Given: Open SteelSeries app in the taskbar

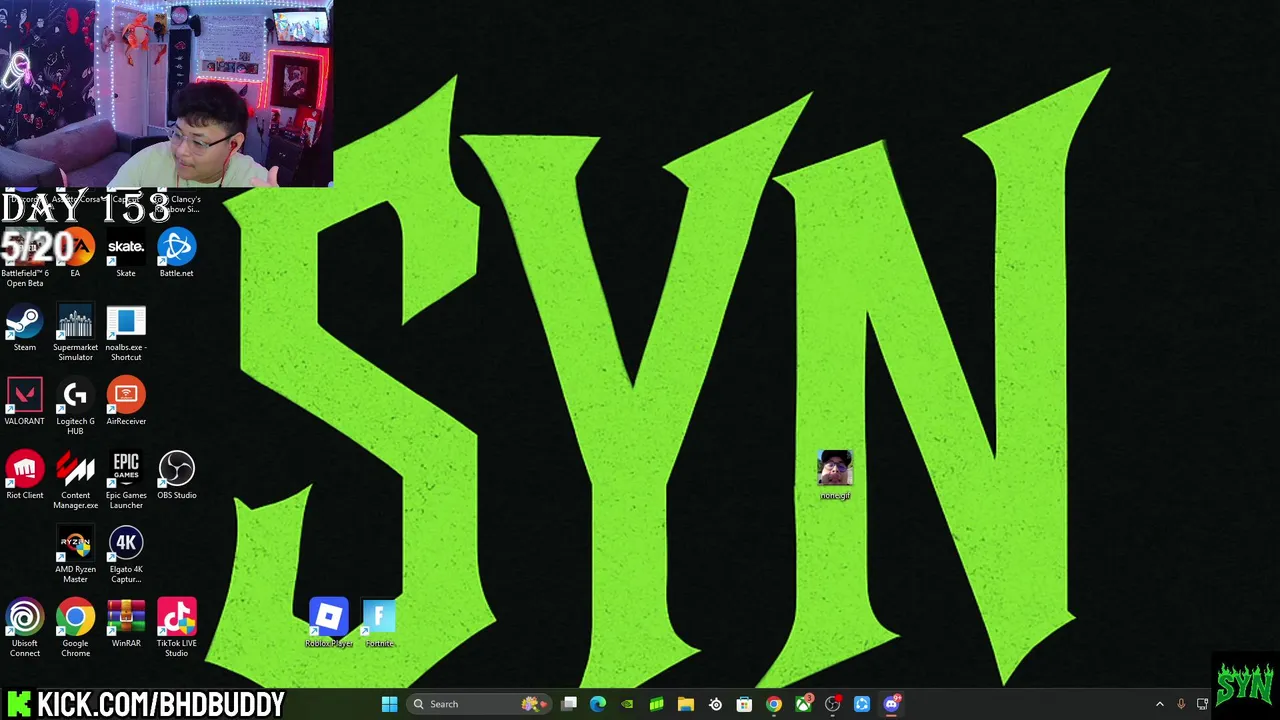Looking at the screenshot, I should pos(715,704).
